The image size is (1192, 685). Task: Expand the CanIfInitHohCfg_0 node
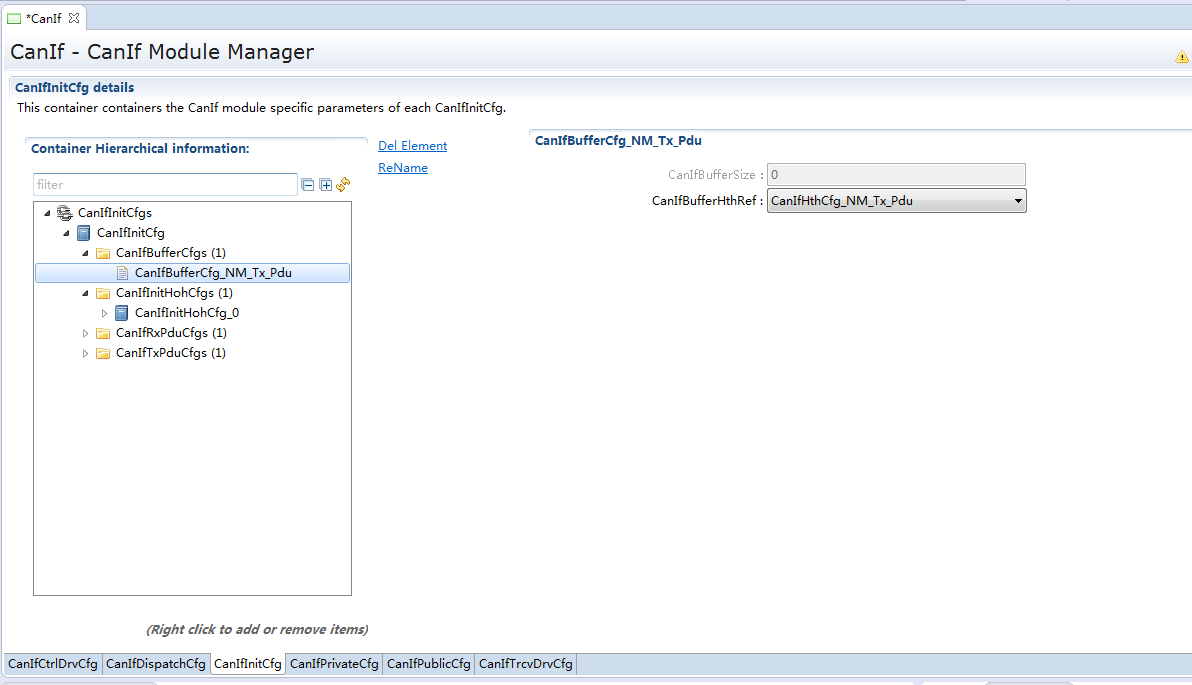(x=104, y=313)
